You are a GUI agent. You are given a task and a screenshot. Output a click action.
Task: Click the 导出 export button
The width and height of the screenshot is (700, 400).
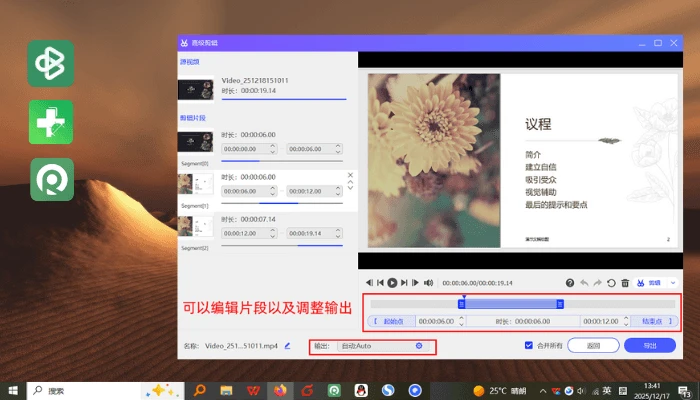pyautogui.click(x=650, y=346)
